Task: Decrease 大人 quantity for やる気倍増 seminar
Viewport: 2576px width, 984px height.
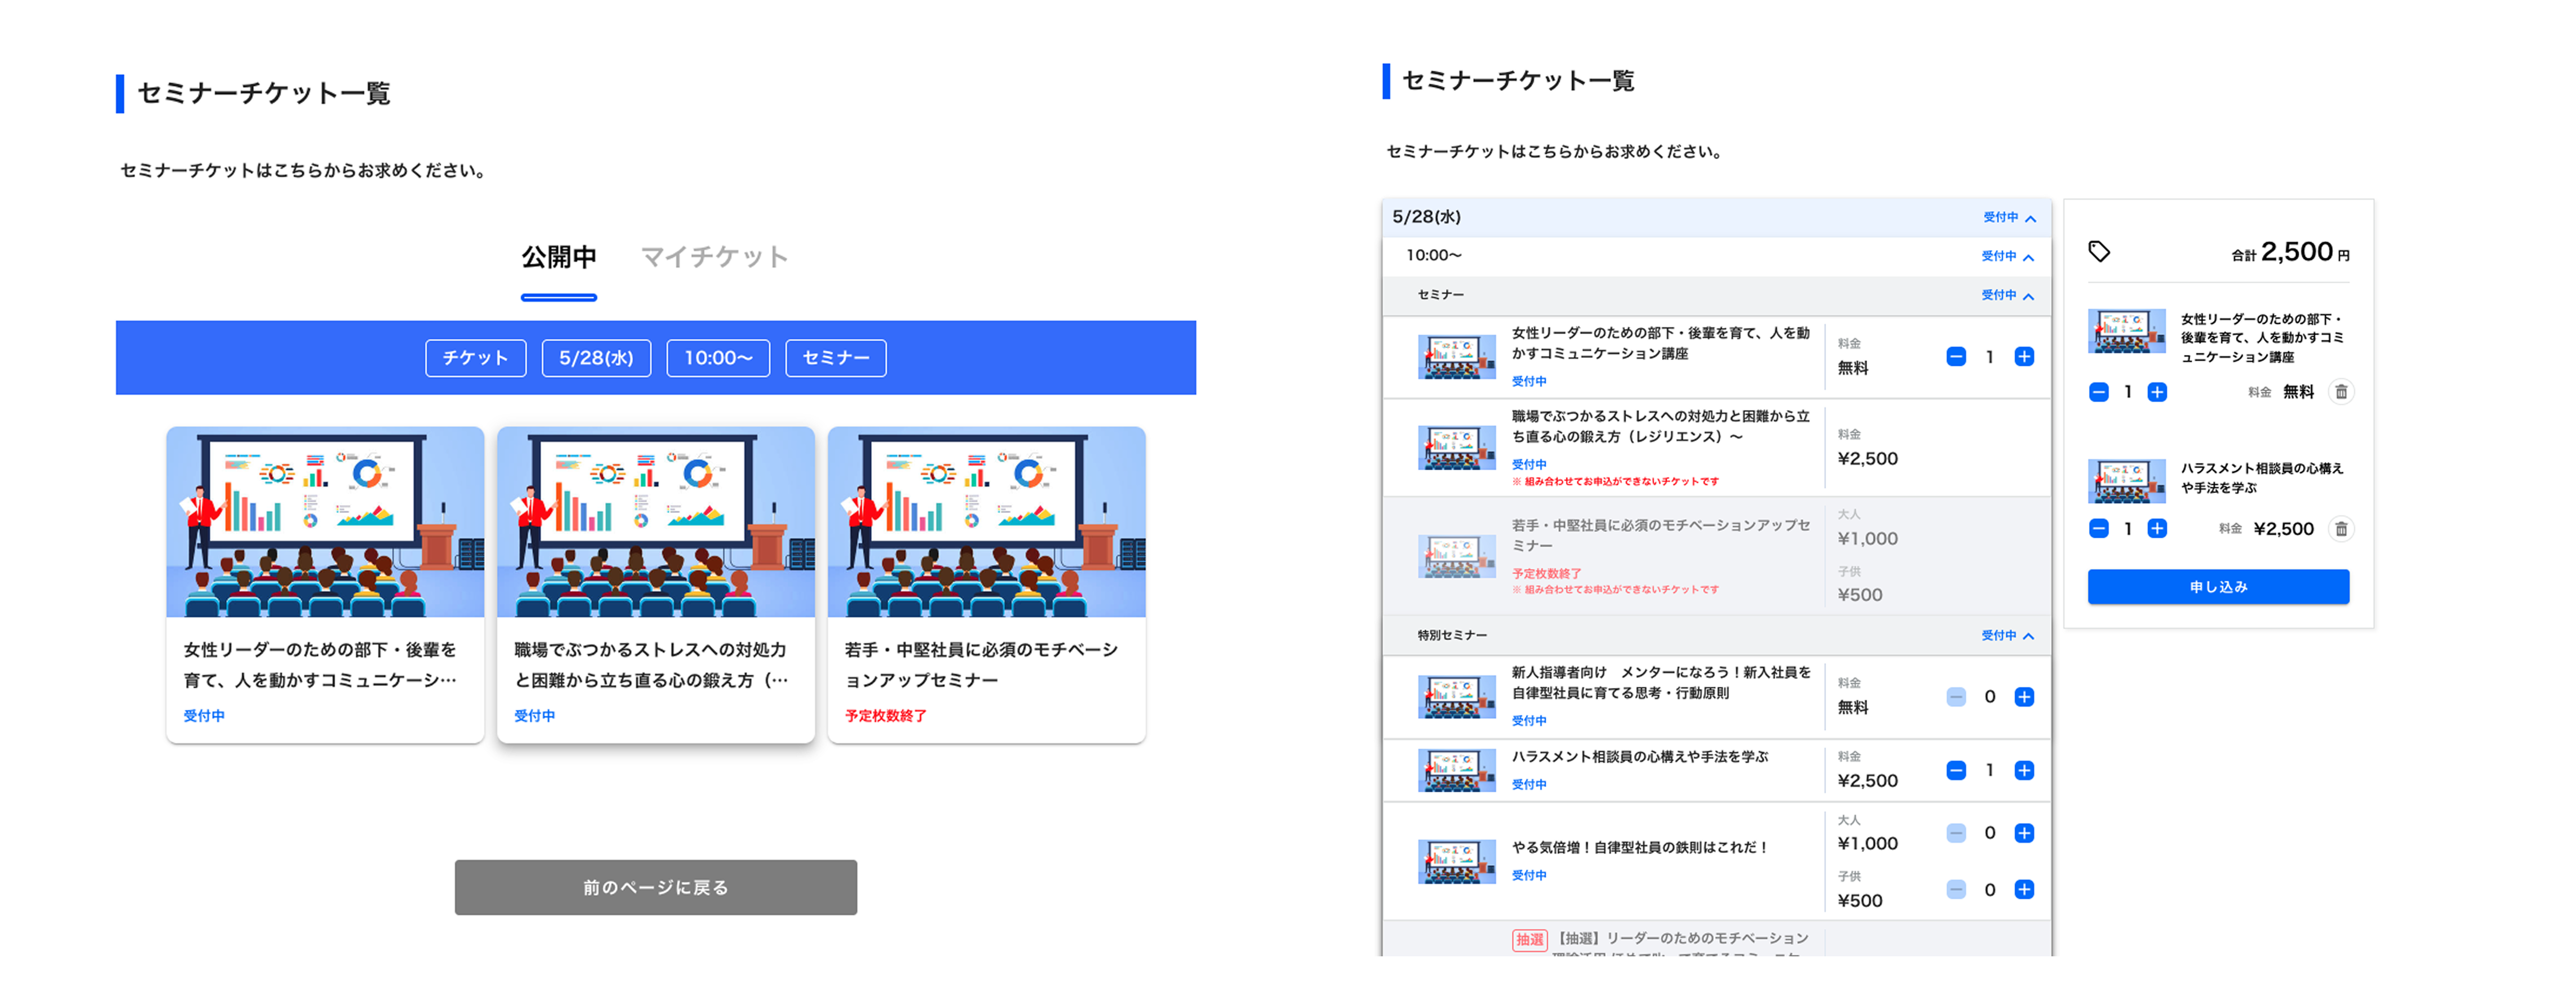Action: click(x=1956, y=833)
